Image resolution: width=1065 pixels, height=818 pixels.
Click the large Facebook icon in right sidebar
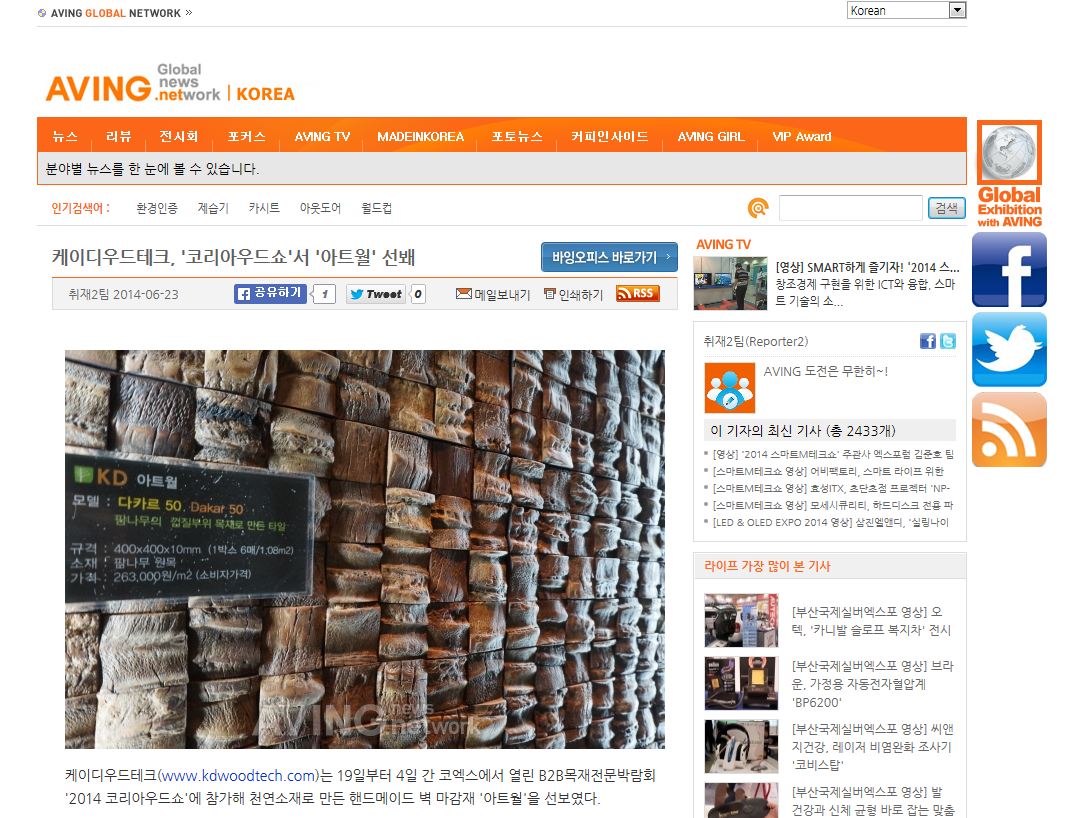click(1009, 270)
